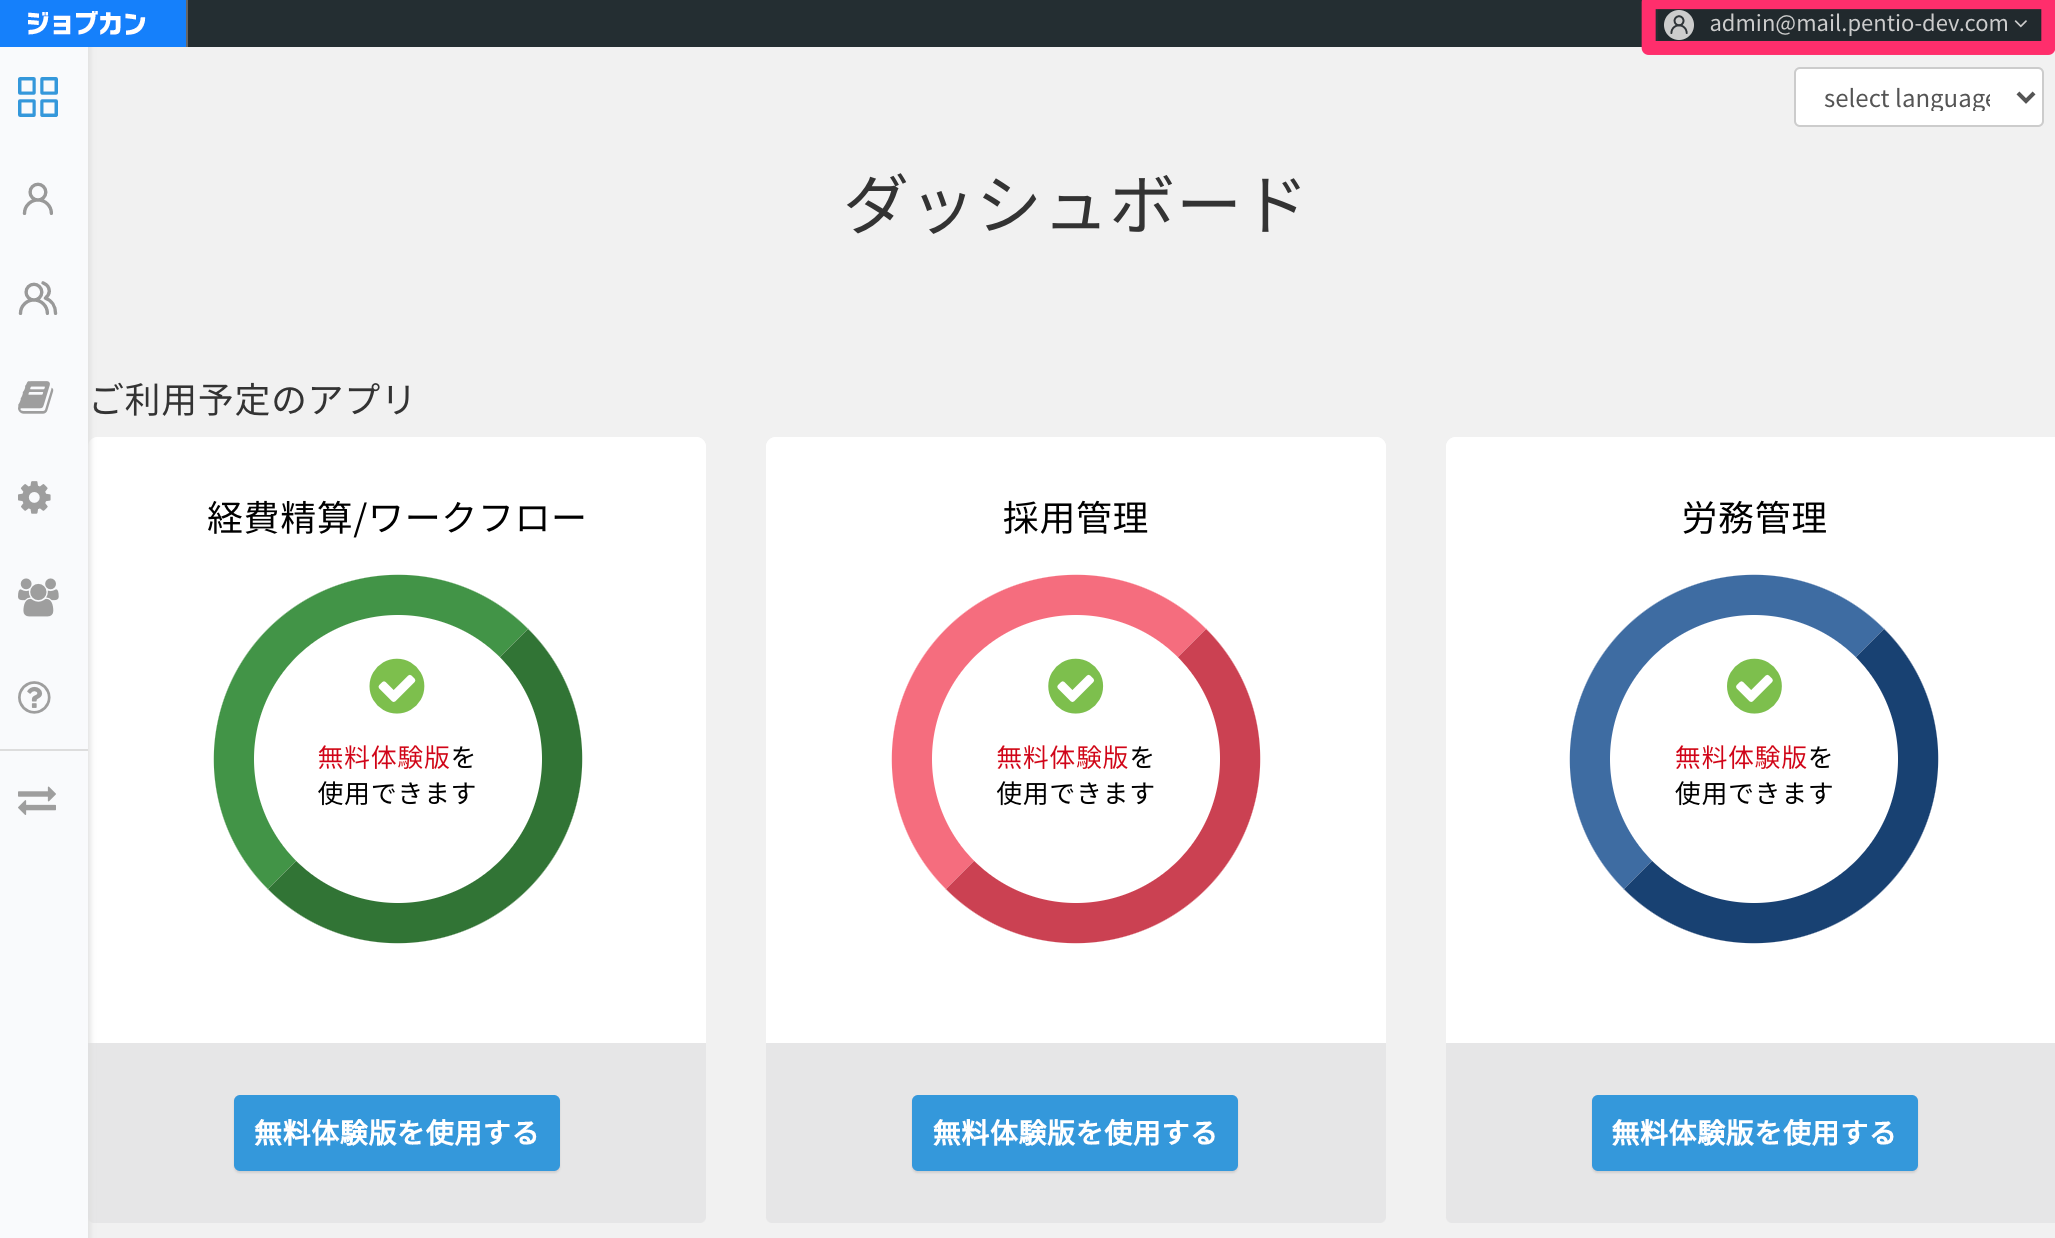
Task: Click the green checkmark in 採用管理 card
Action: 1075,686
